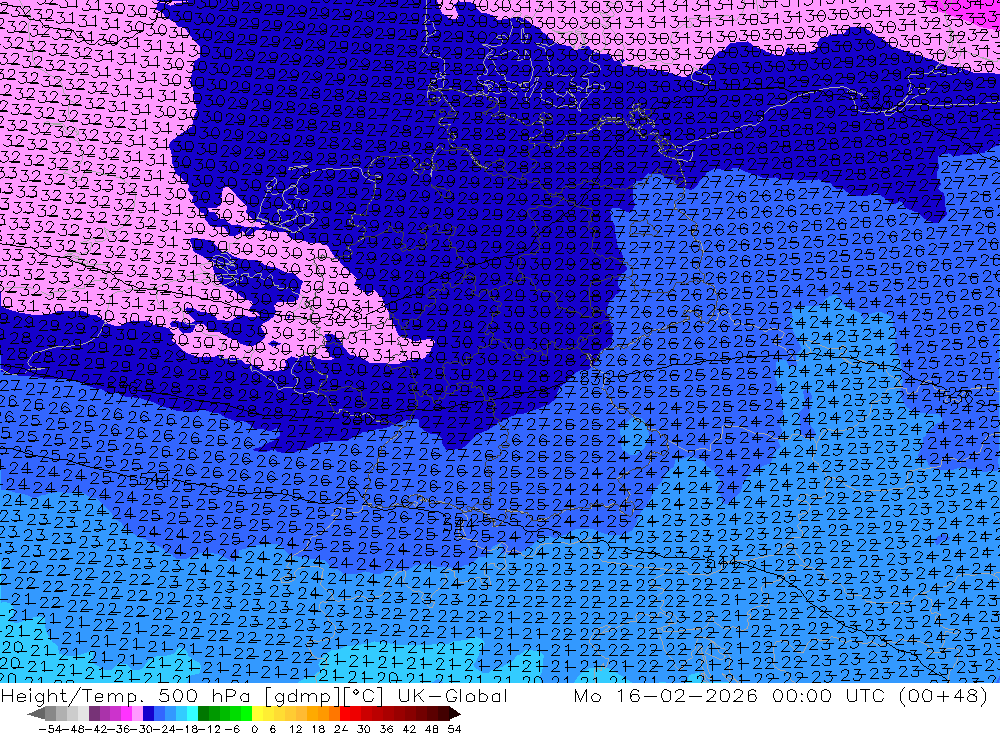The height and width of the screenshot is (733, 1000).
Task: Click the dark maroon right arrow end of legend
Action: click(455, 714)
